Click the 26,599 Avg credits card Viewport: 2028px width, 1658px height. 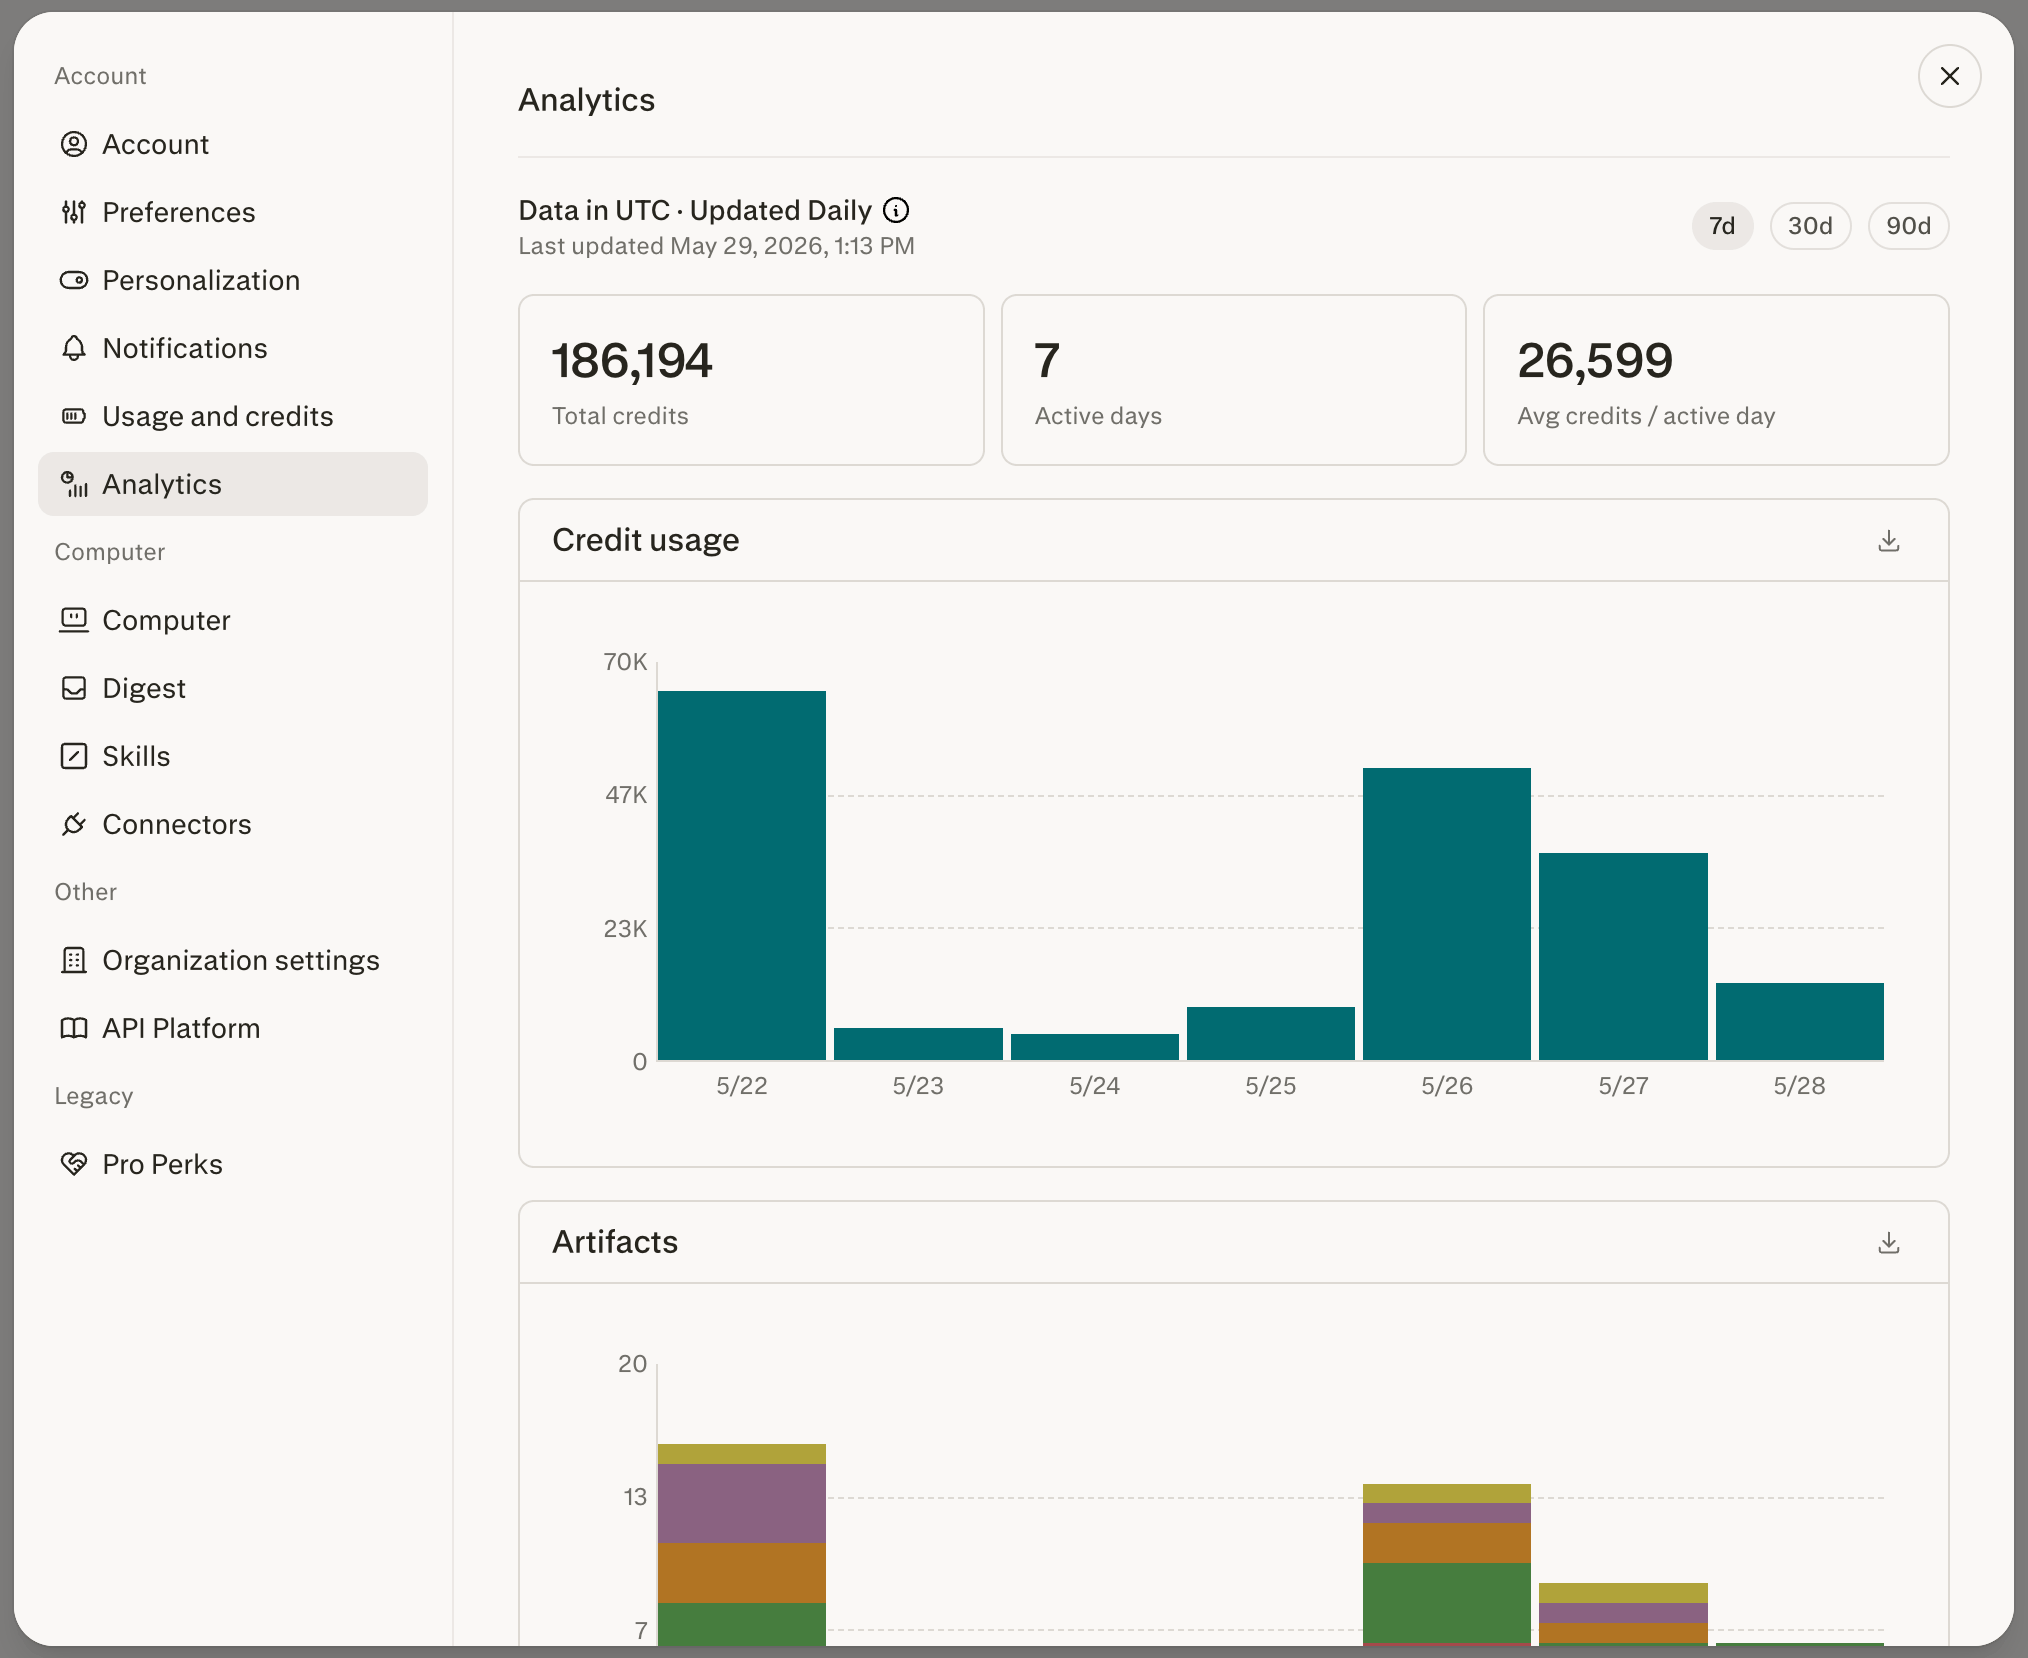click(x=1716, y=380)
